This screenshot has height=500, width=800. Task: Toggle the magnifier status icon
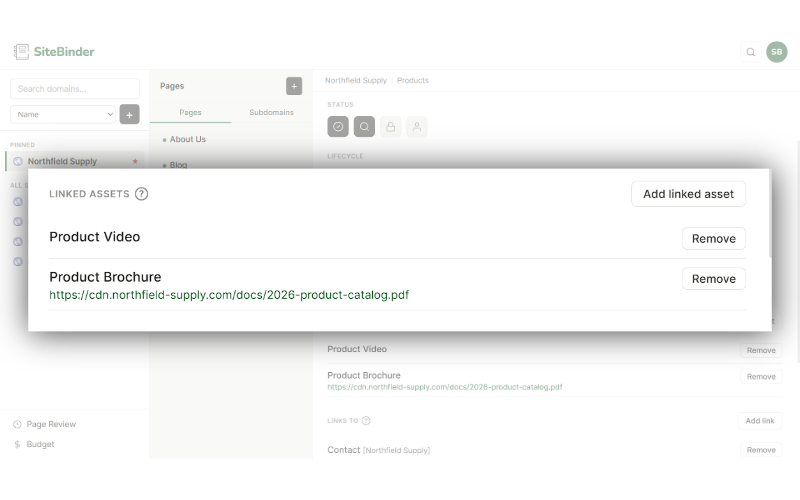(x=364, y=127)
